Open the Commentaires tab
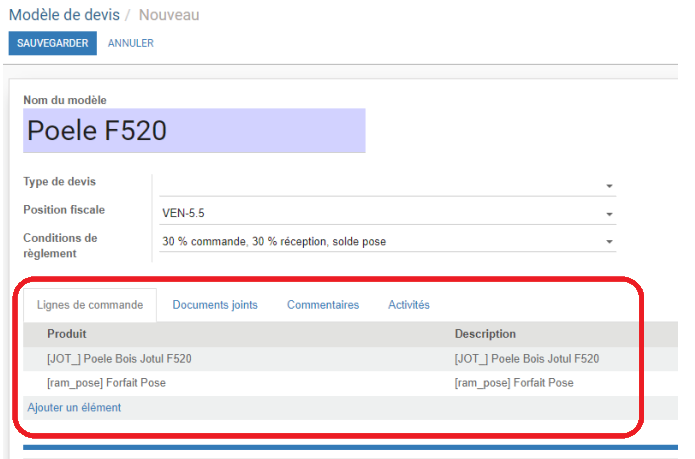Screen dimensions: 695x459 pos(323,305)
